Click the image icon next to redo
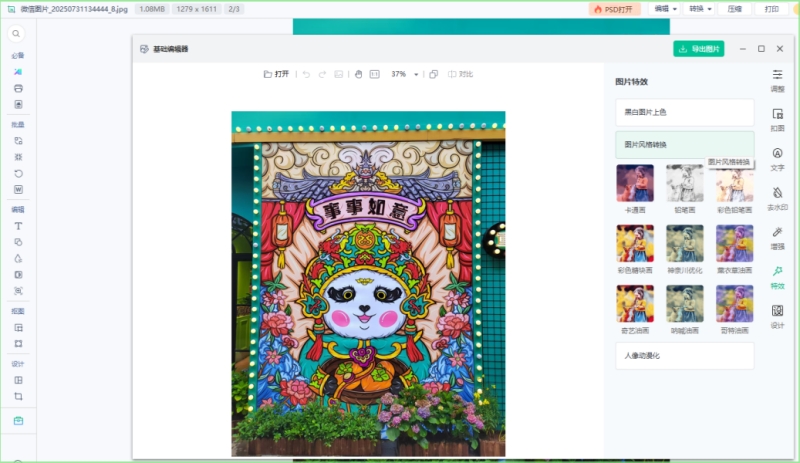The width and height of the screenshot is (800, 463). point(339,74)
